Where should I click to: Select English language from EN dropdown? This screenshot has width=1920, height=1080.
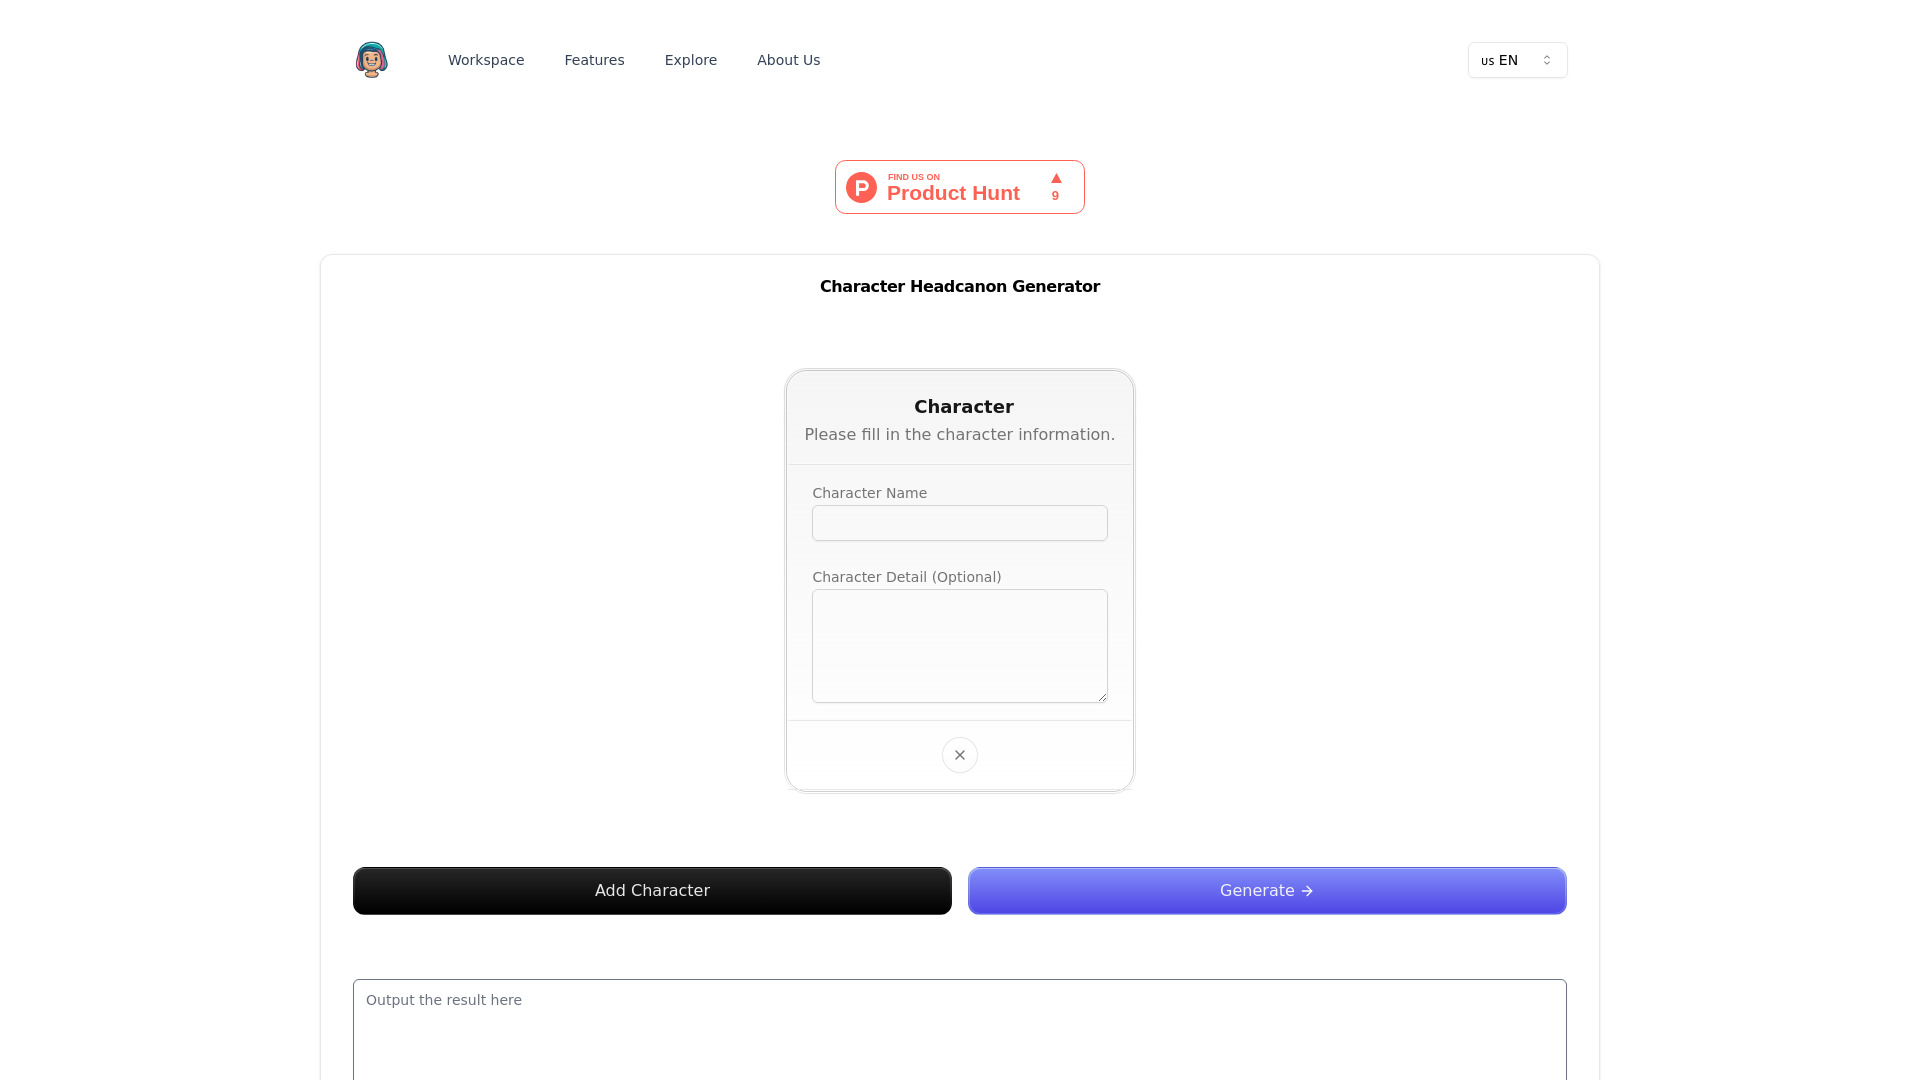(1516, 59)
